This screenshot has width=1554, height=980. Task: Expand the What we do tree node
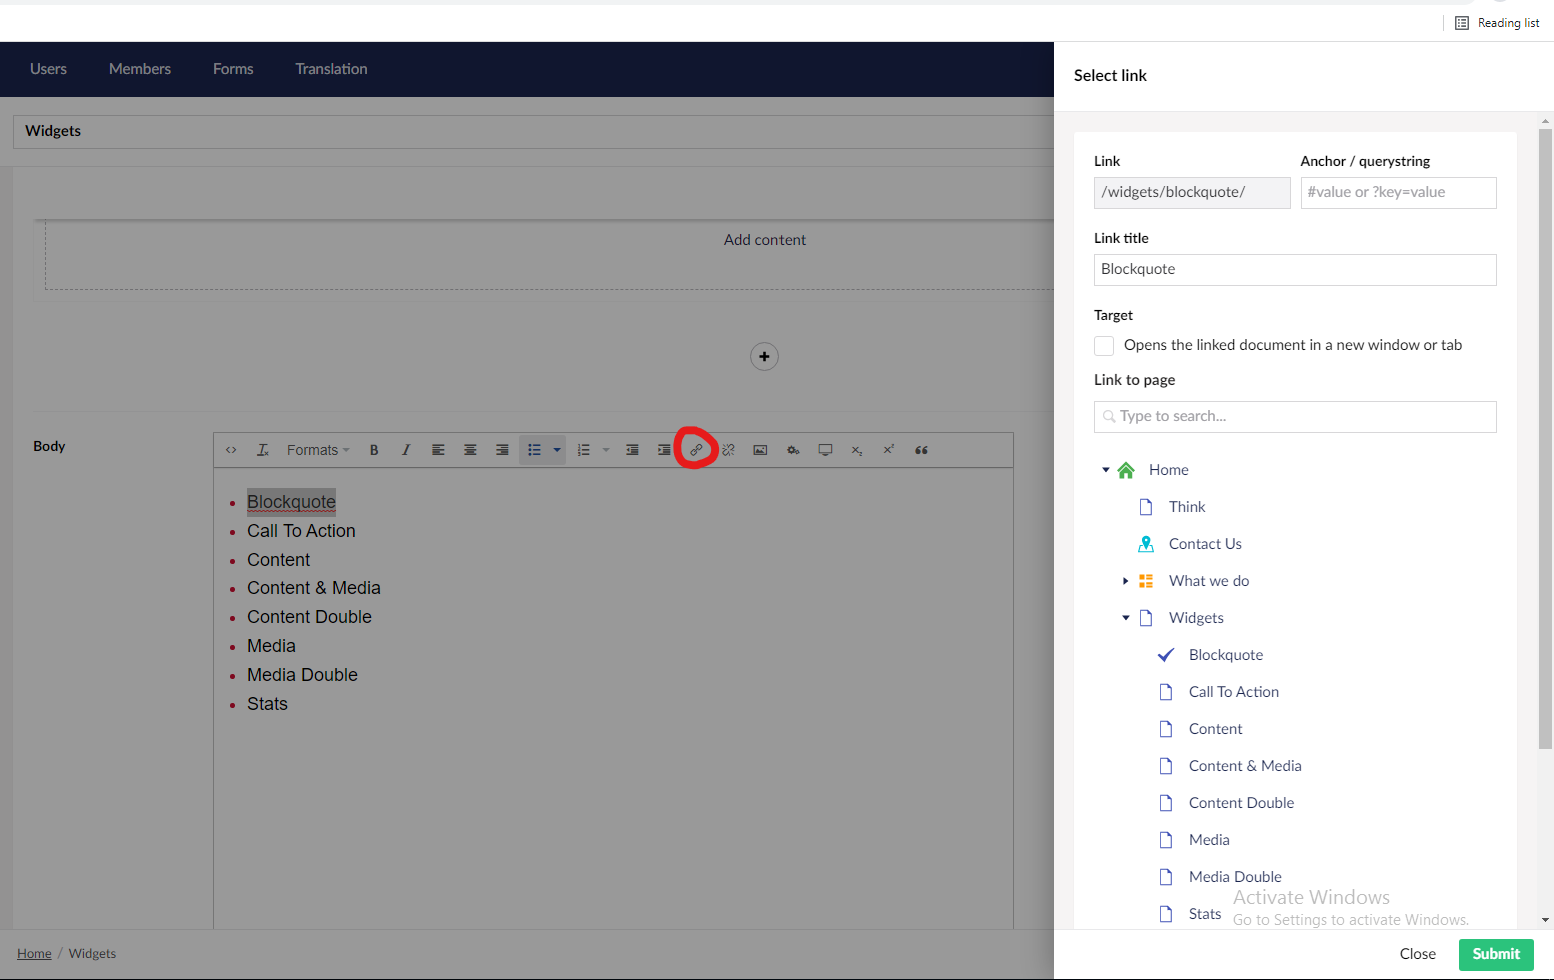click(x=1126, y=581)
